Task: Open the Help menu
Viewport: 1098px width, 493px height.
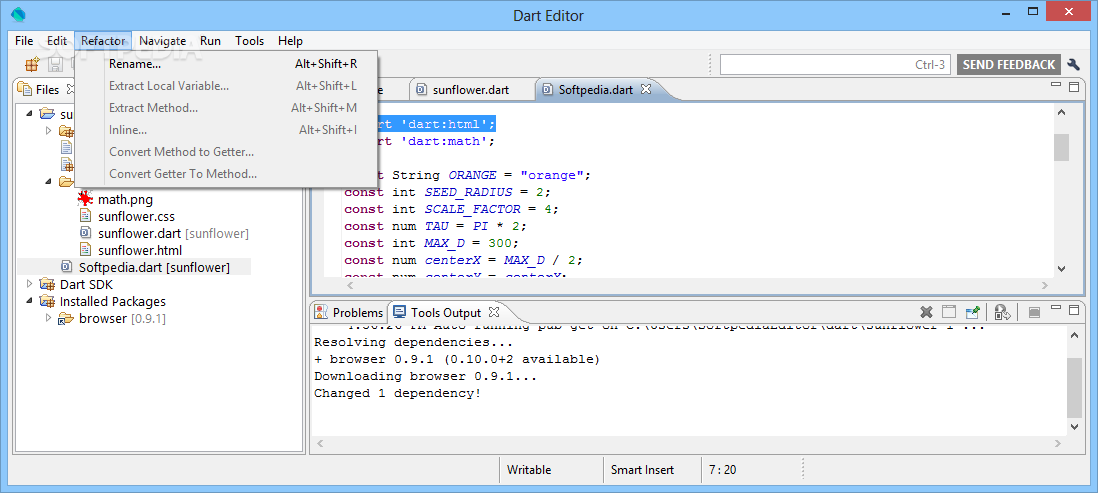Action: [x=290, y=41]
